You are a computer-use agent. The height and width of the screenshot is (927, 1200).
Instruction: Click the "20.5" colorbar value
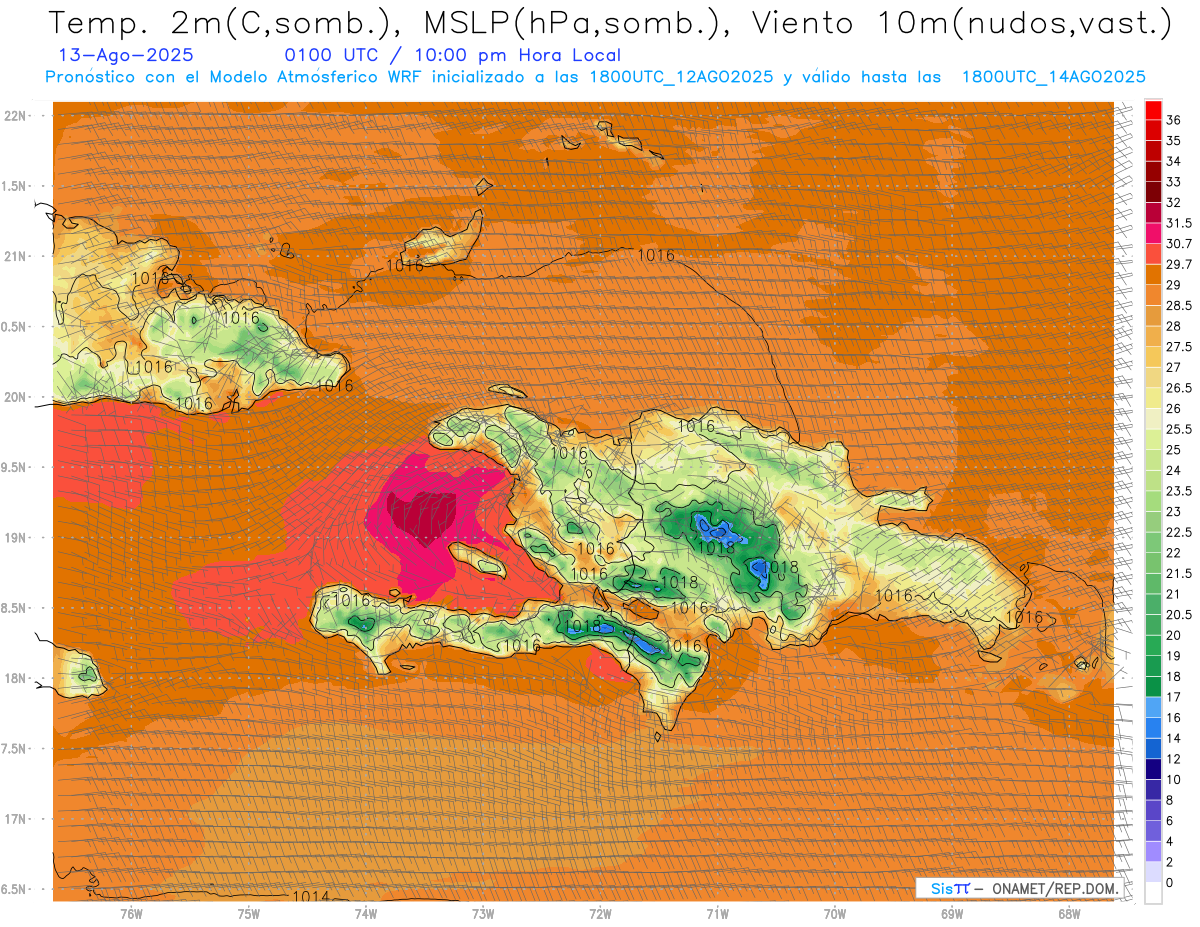tap(1179, 614)
